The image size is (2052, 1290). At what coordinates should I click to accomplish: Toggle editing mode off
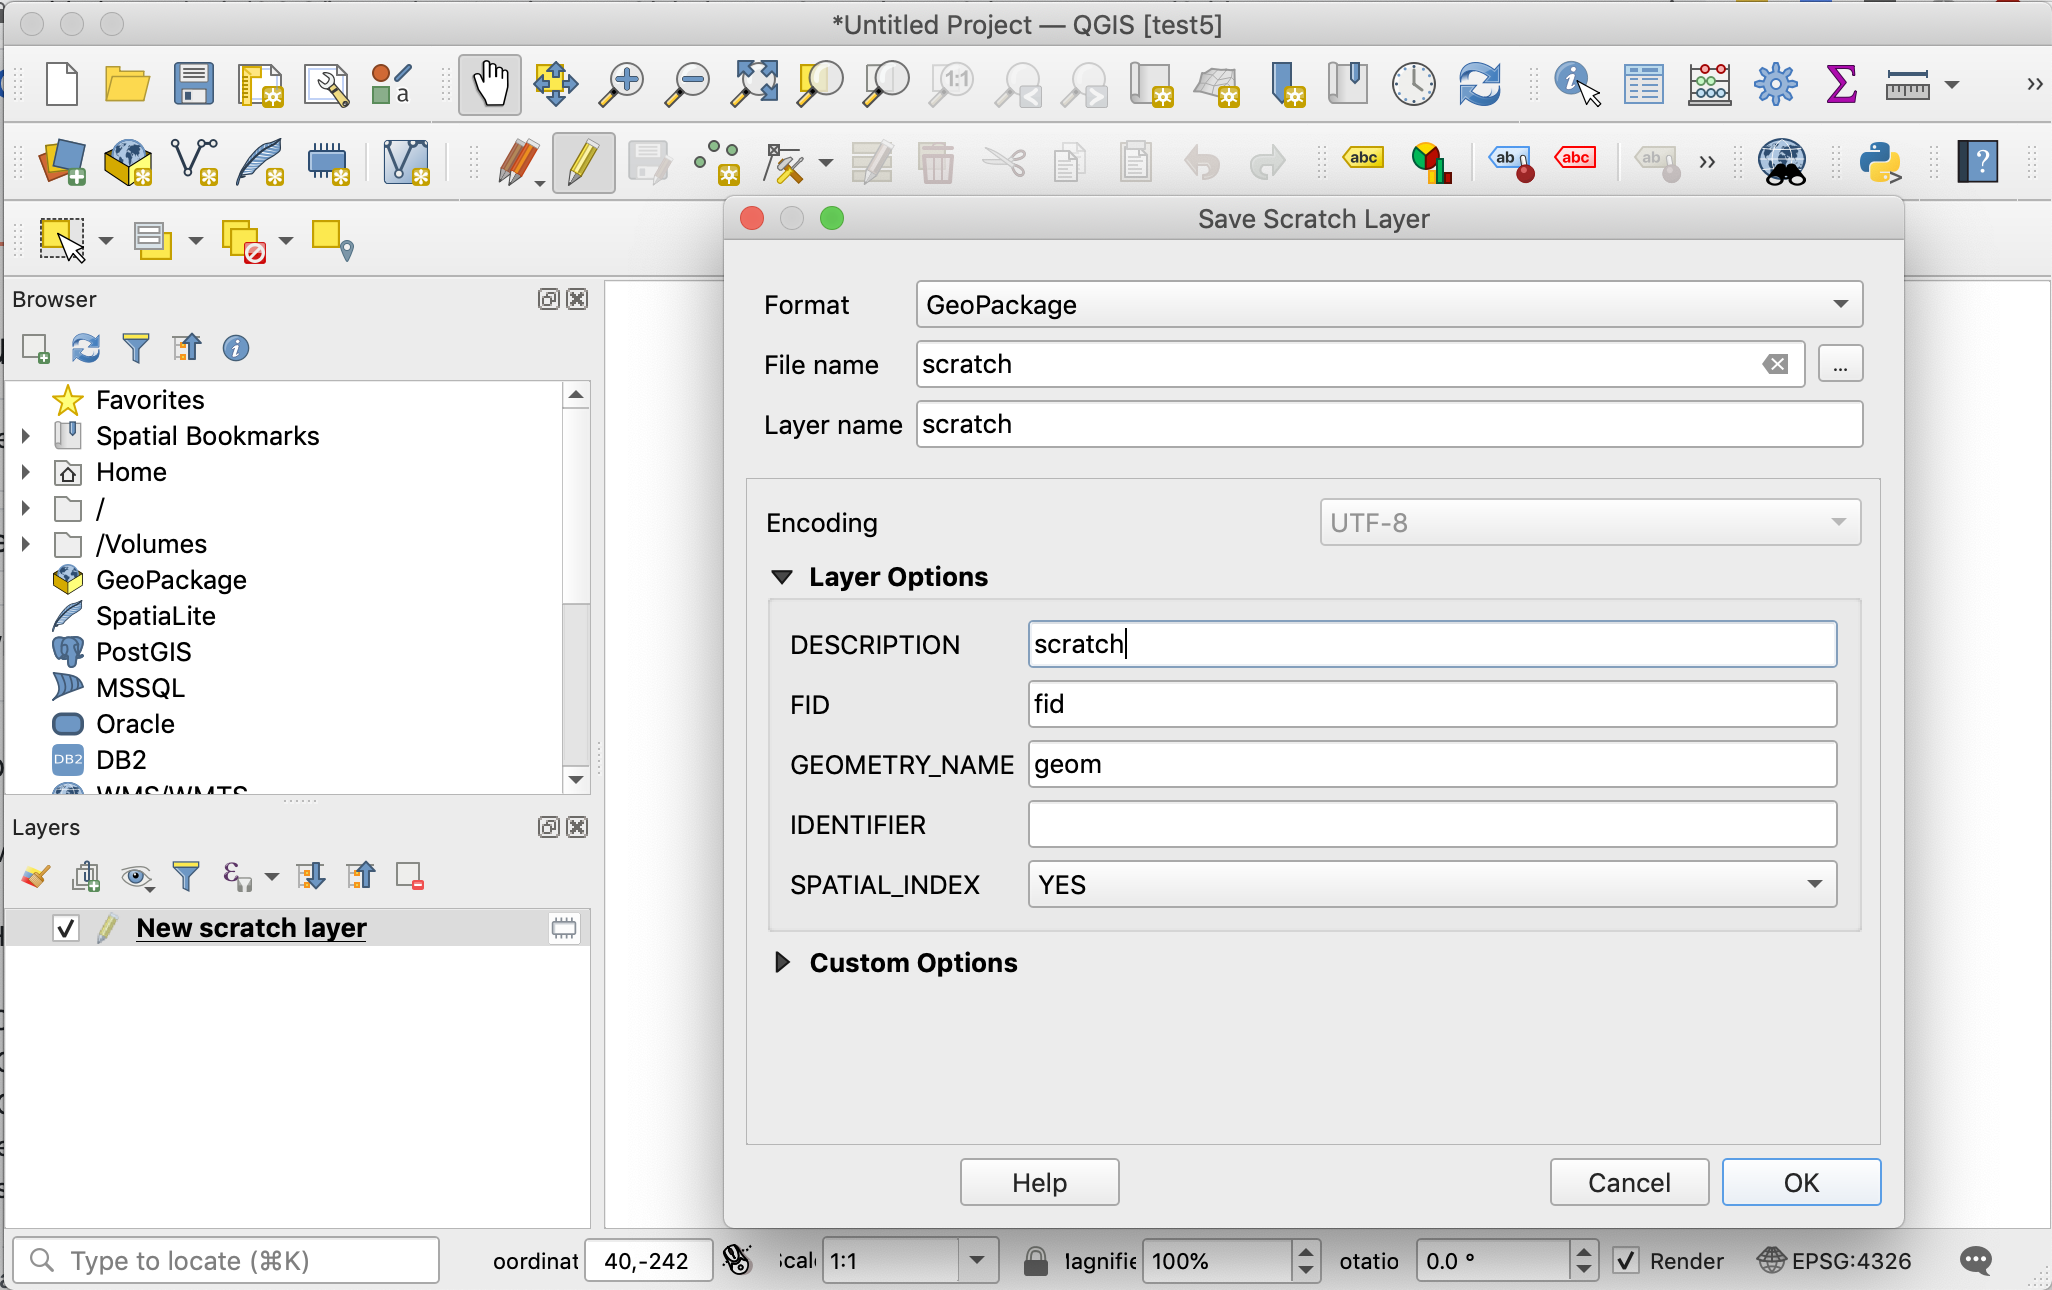click(583, 162)
